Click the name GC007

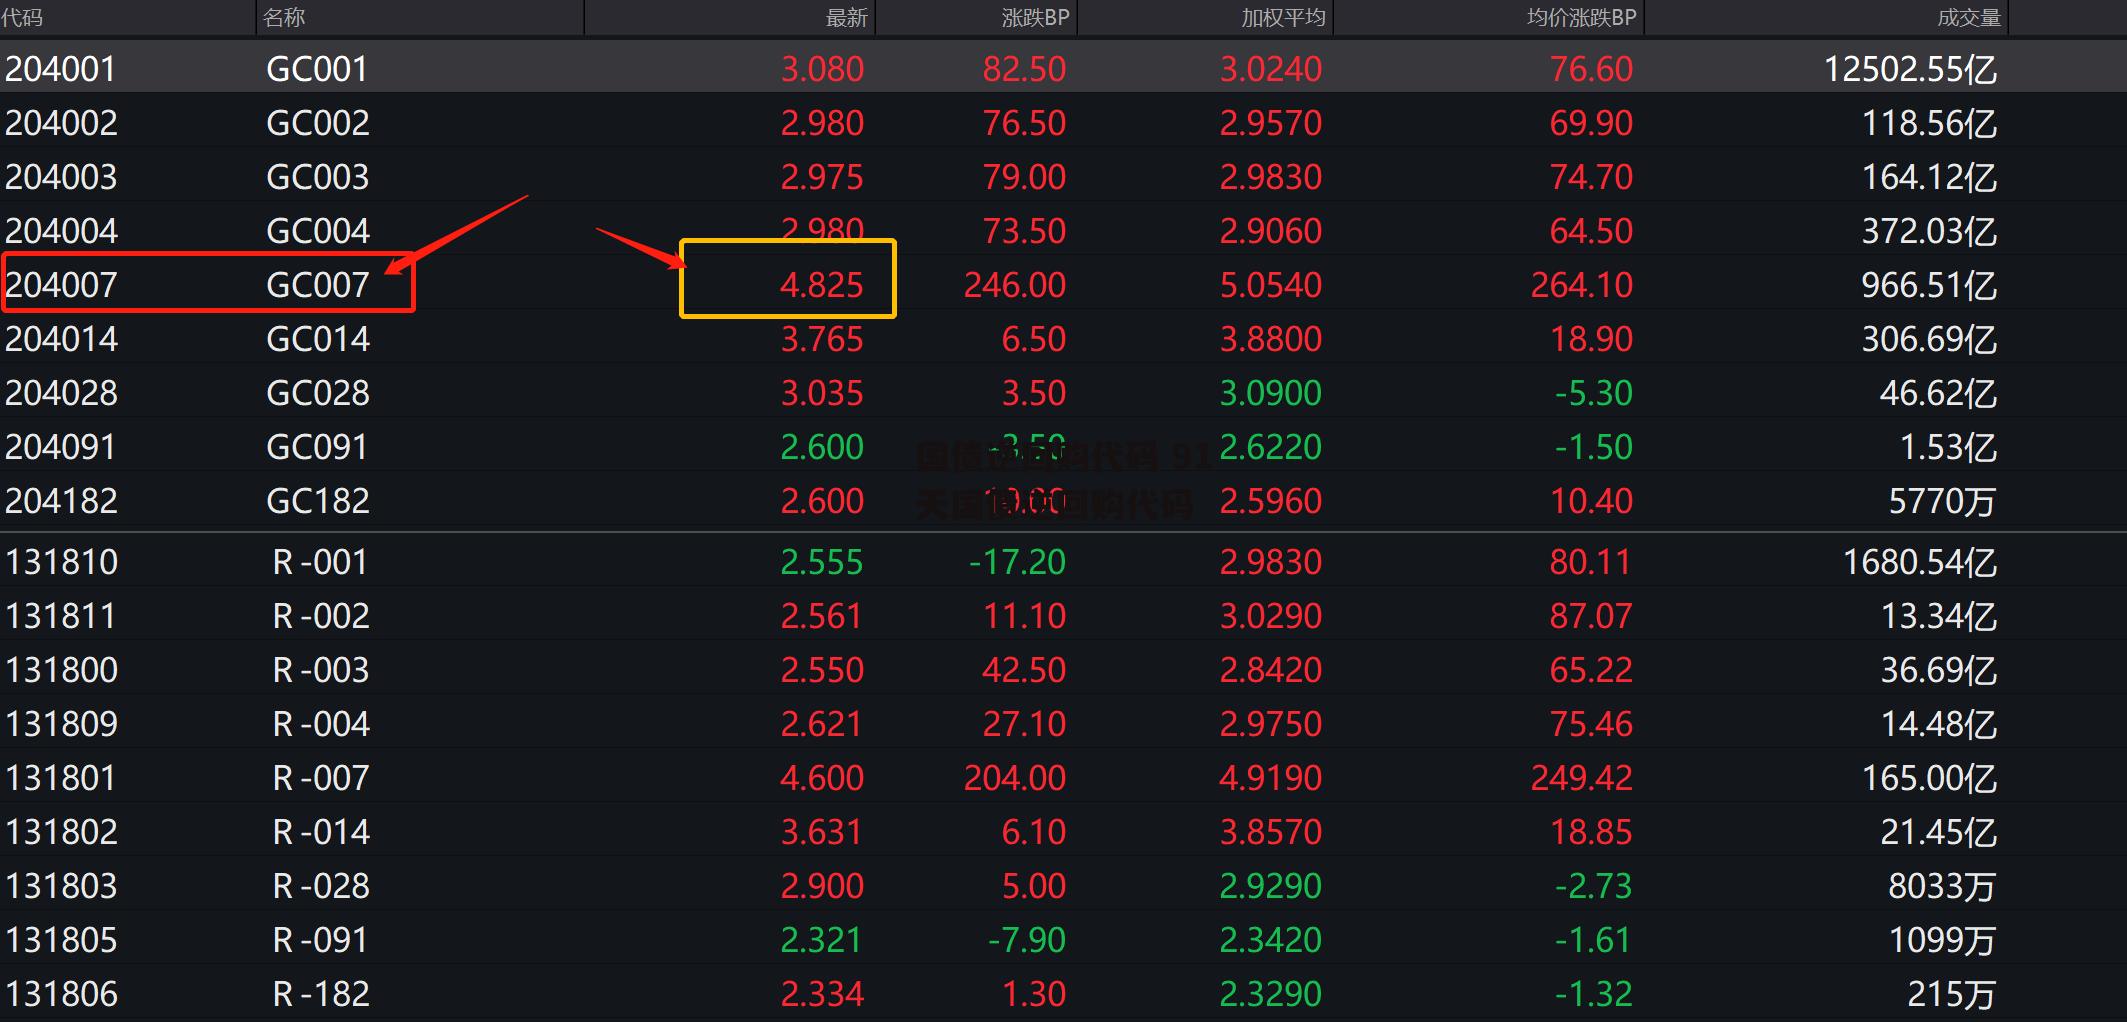[x=318, y=285]
